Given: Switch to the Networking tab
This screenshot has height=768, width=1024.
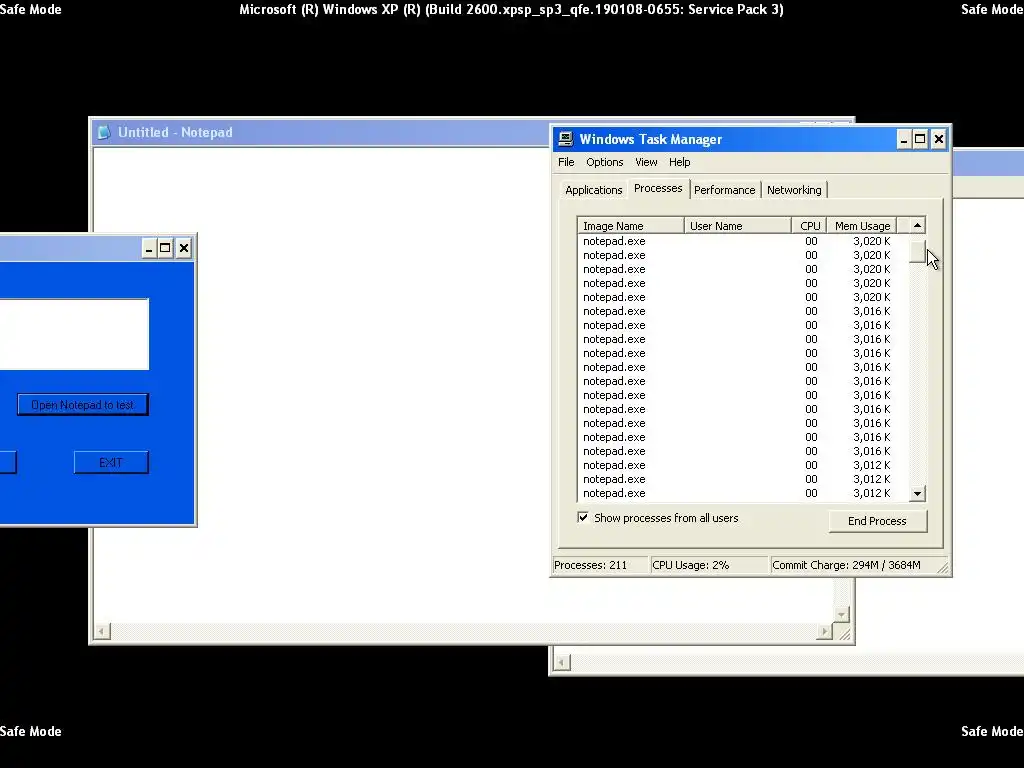Looking at the screenshot, I should [794, 190].
